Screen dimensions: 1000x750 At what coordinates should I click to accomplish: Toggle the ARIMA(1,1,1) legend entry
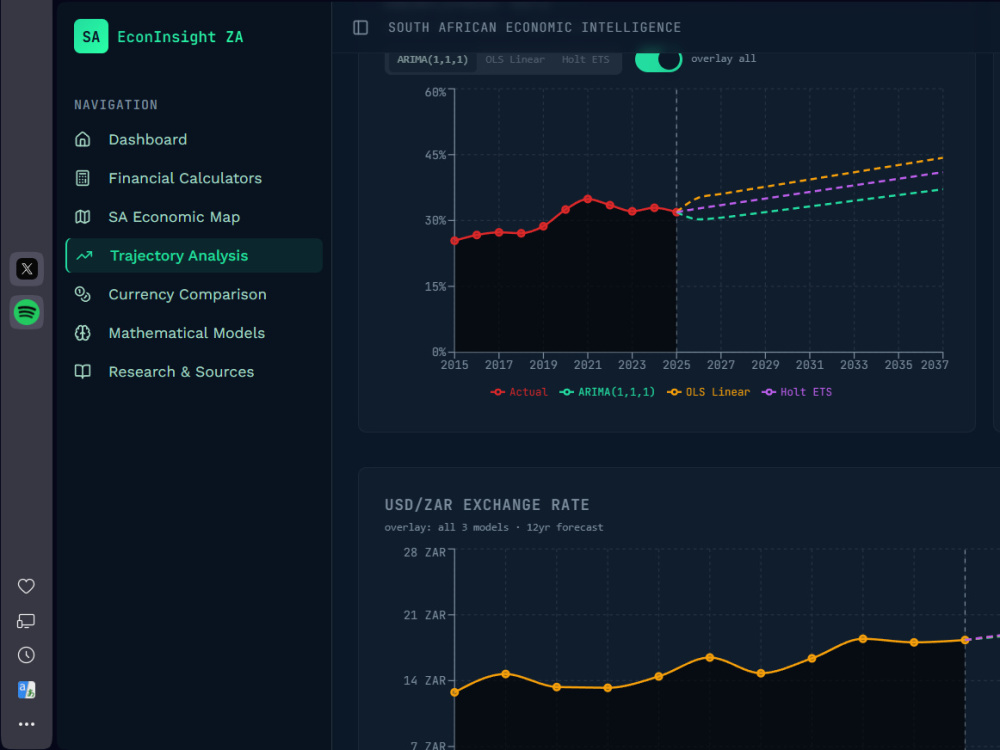tap(607, 392)
